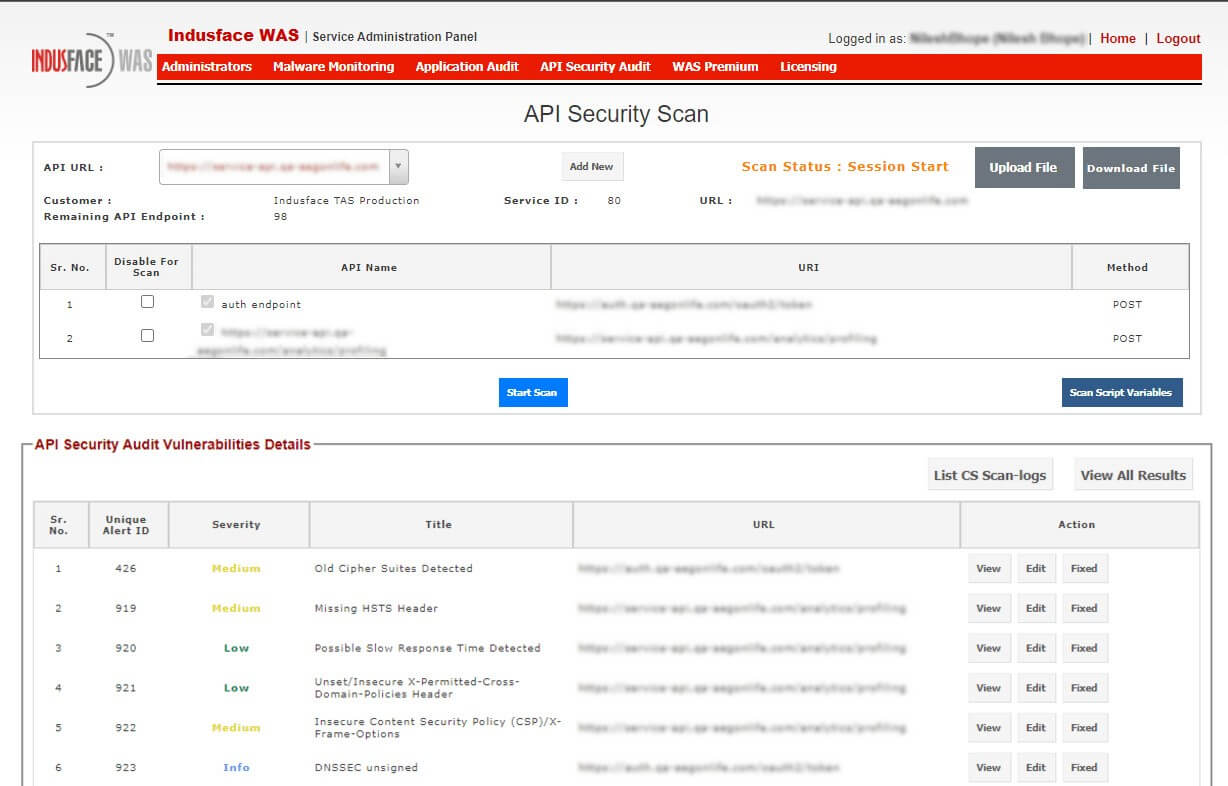Click alert ID 919
1228x786 pixels.
(126, 609)
